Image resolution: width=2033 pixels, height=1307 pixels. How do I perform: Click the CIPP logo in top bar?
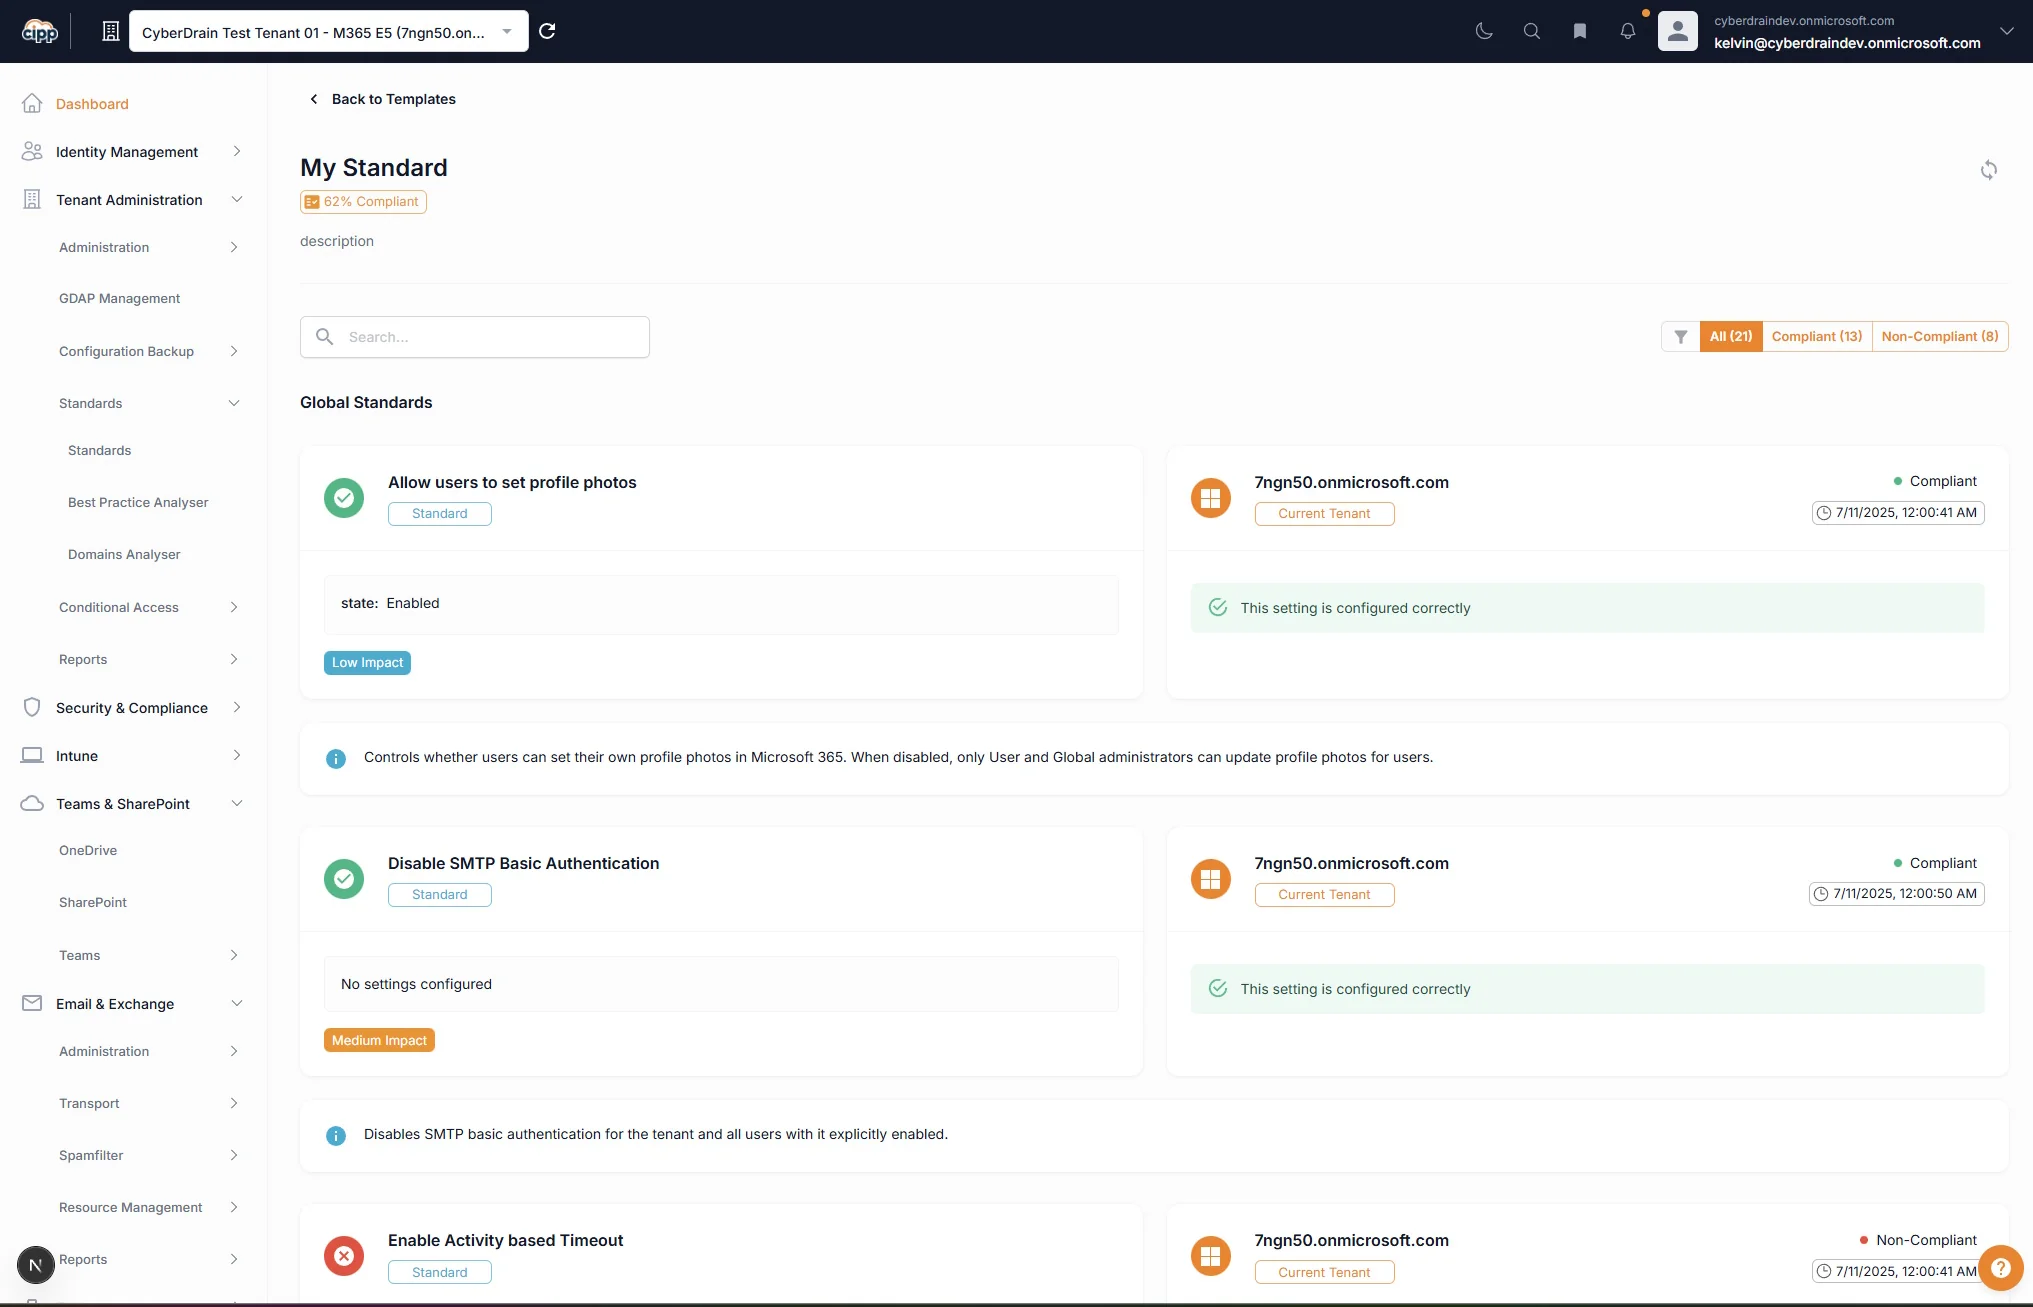[40, 31]
